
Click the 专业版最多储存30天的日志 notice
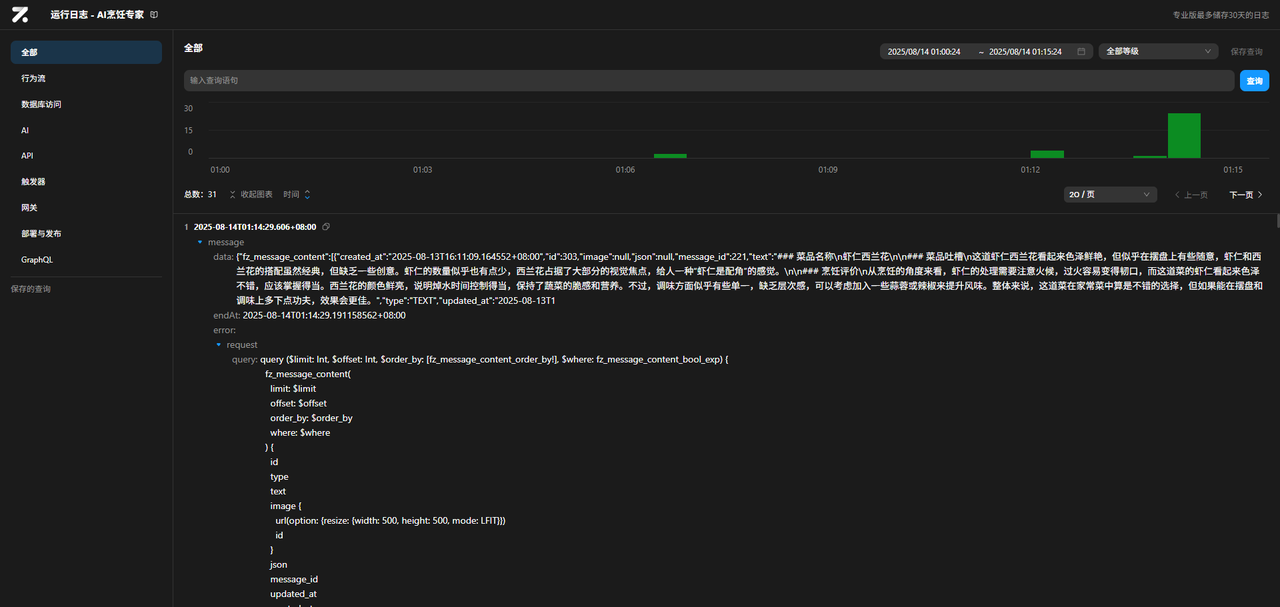tap(1220, 15)
